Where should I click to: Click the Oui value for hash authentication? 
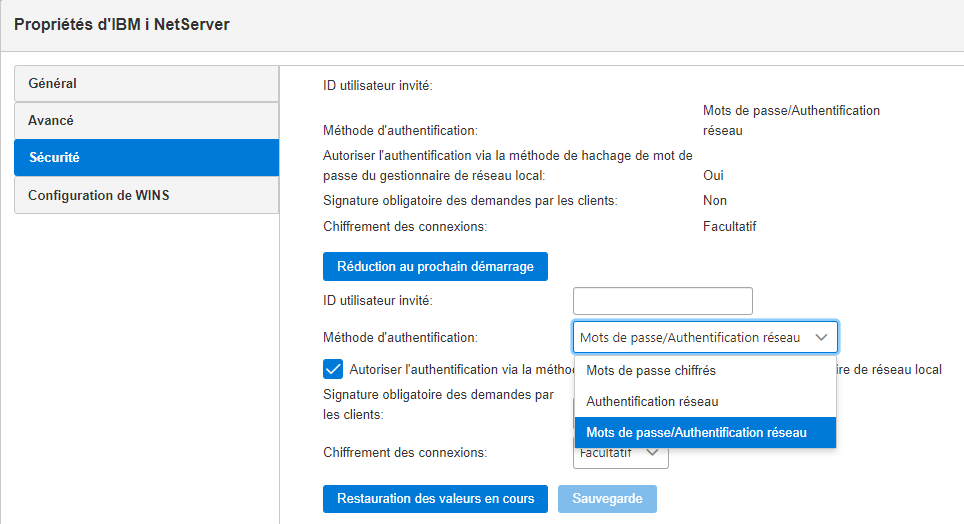click(713, 175)
